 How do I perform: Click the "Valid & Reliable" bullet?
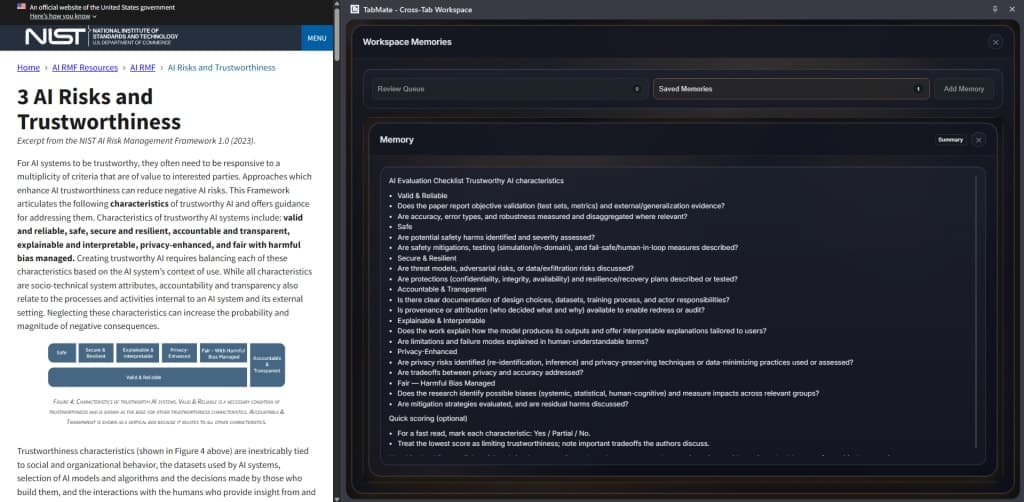(x=422, y=195)
